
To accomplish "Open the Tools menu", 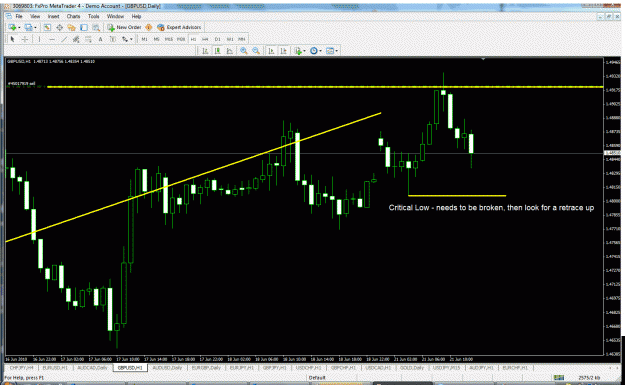I will point(94,16).
